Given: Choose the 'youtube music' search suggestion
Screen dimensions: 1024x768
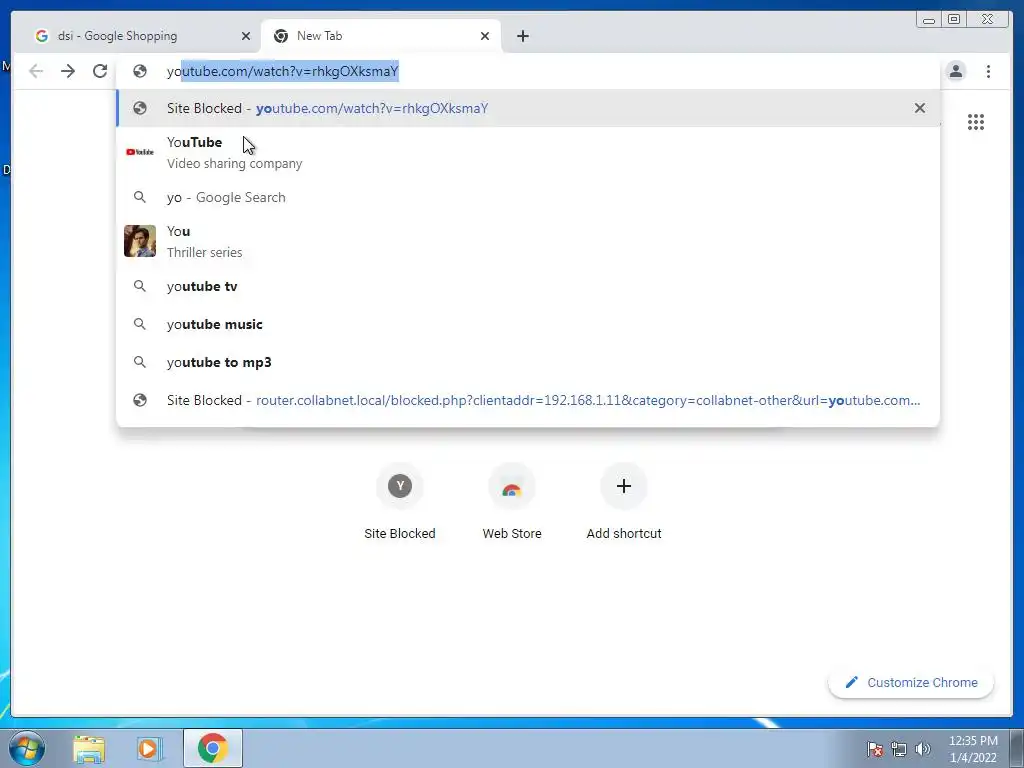Looking at the screenshot, I should (x=528, y=324).
